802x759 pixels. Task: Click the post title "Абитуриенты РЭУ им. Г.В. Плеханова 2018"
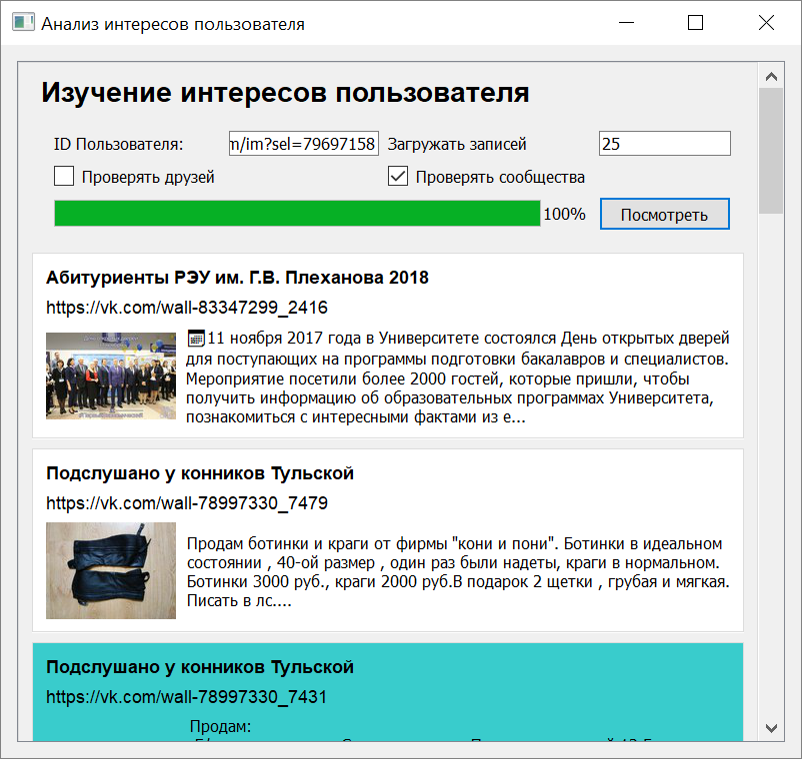coord(236,277)
